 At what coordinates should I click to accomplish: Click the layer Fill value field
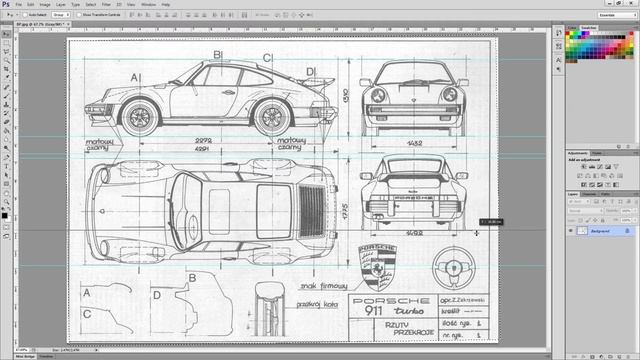point(626,220)
